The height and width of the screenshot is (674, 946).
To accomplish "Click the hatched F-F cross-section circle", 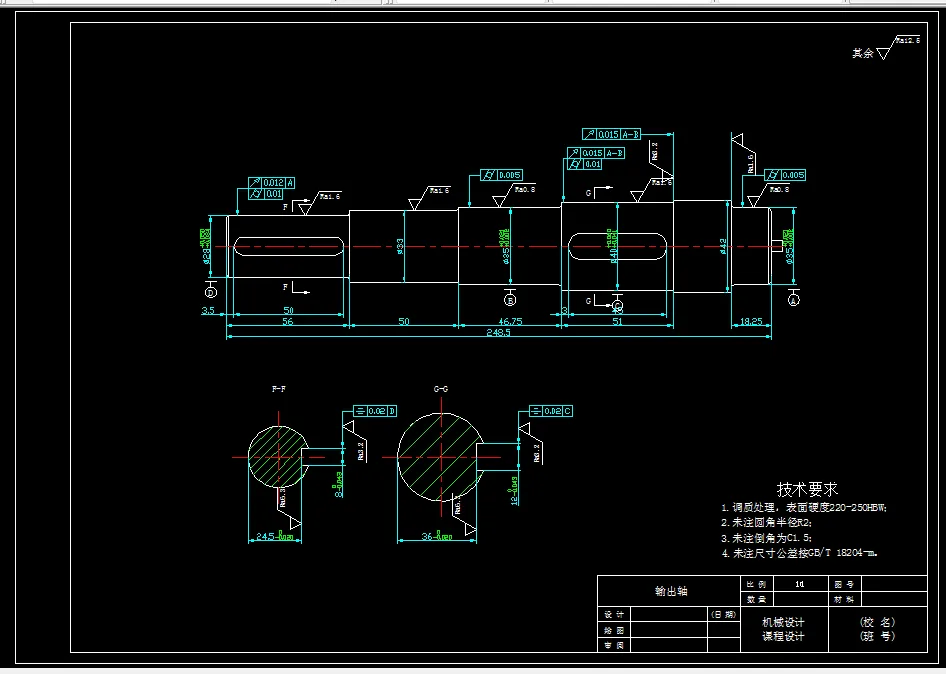I will point(278,457).
